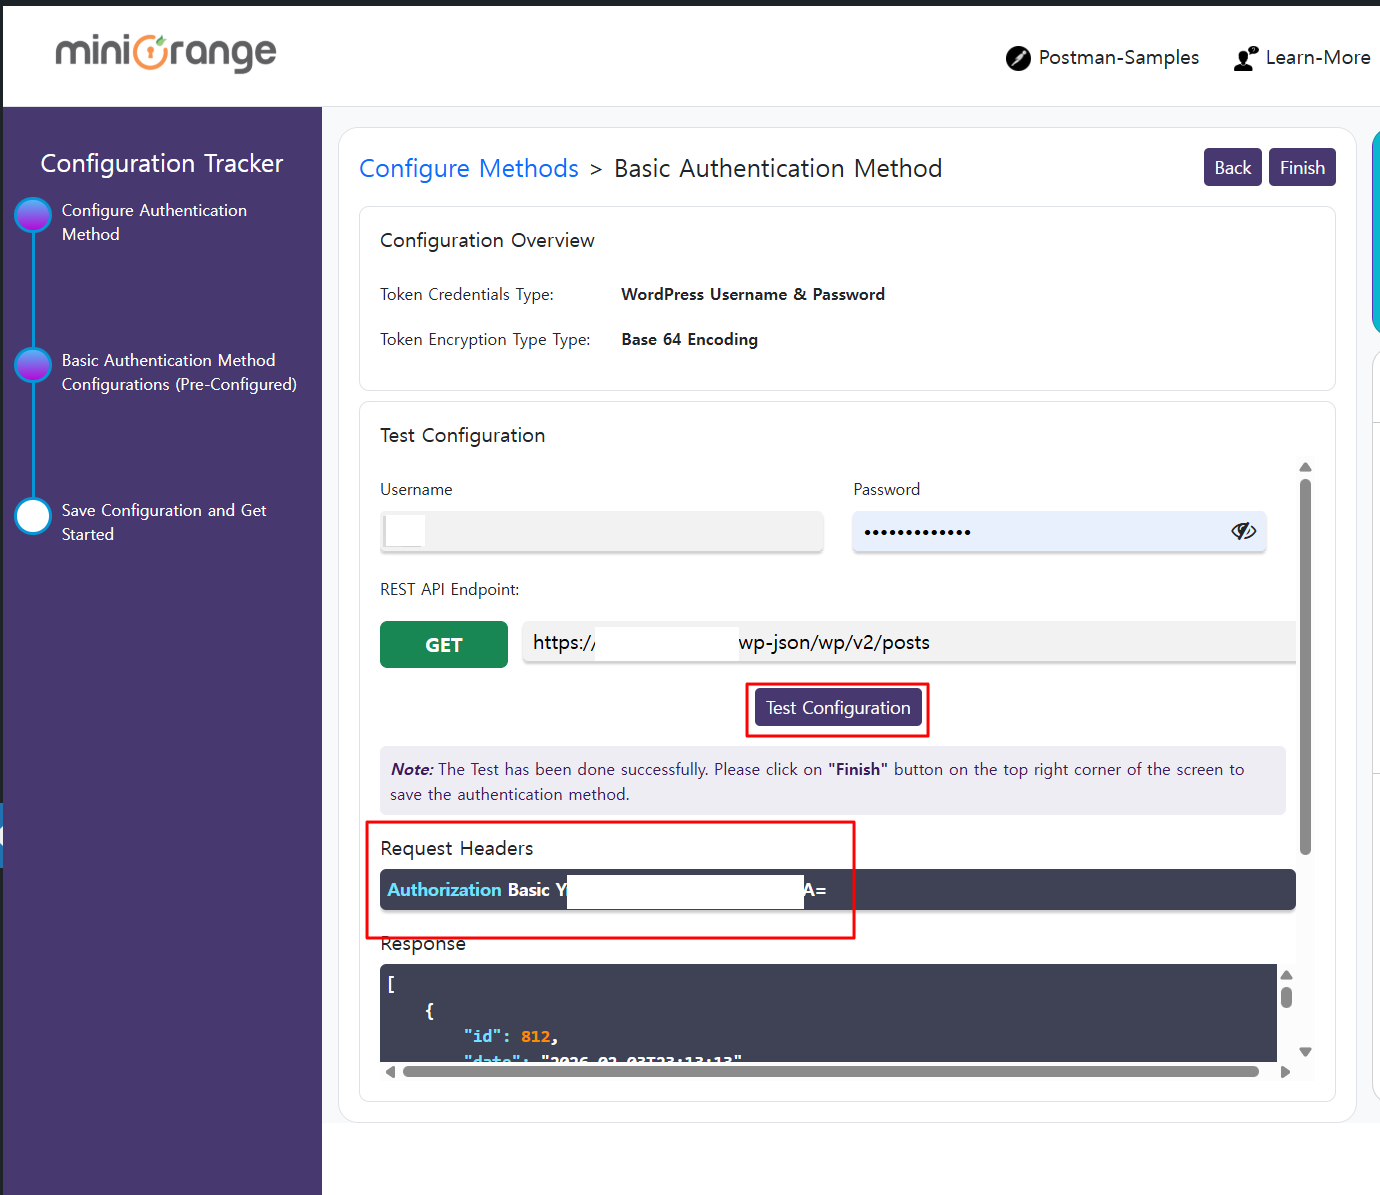This screenshot has width=1380, height=1195.
Task: Click right arrow of horizontal scrollbar
Action: pyautogui.click(x=1285, y=1072)
